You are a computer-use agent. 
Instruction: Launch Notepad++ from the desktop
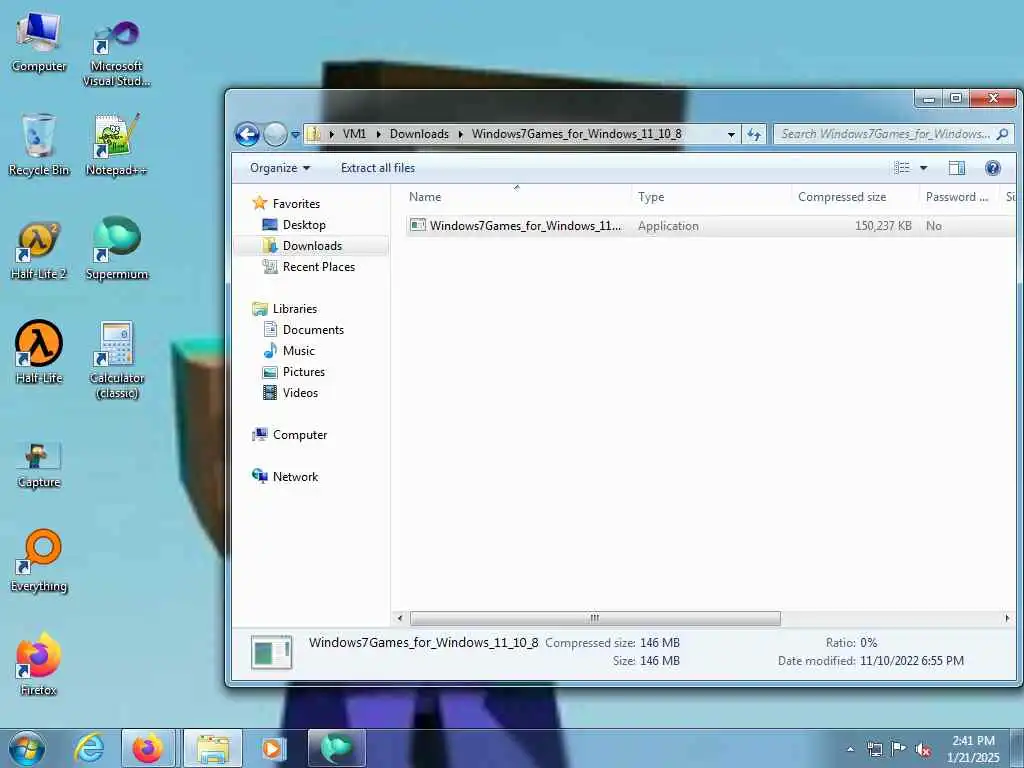point(116,145)
